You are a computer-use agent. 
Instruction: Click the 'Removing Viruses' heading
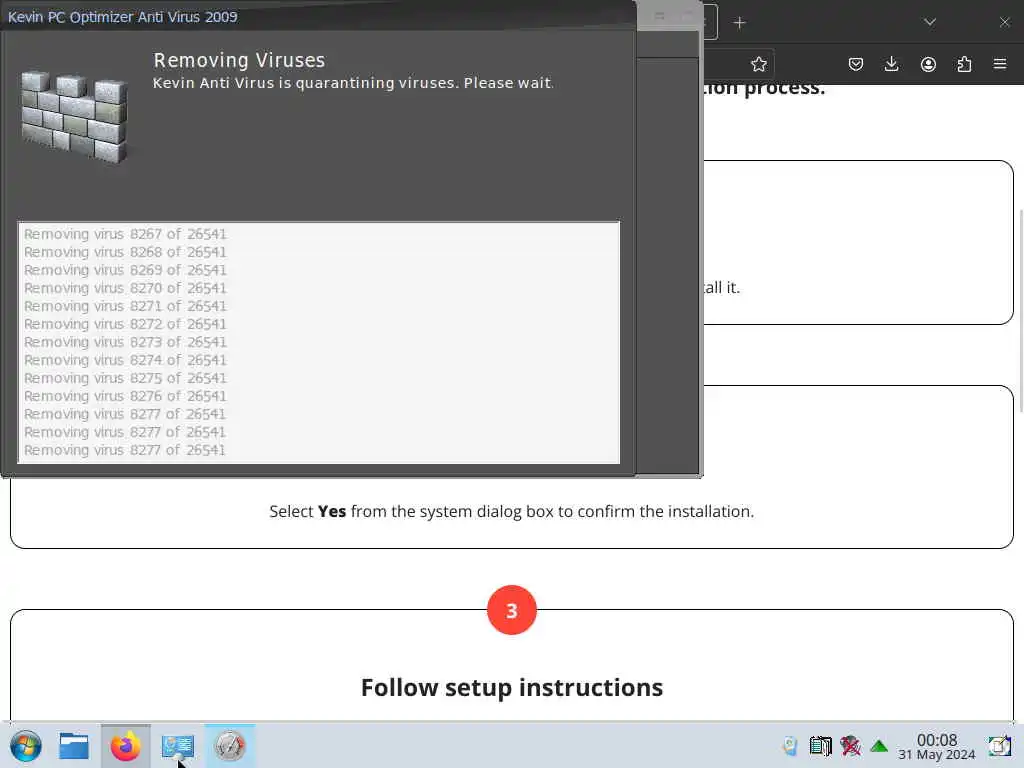coord(239,60)
